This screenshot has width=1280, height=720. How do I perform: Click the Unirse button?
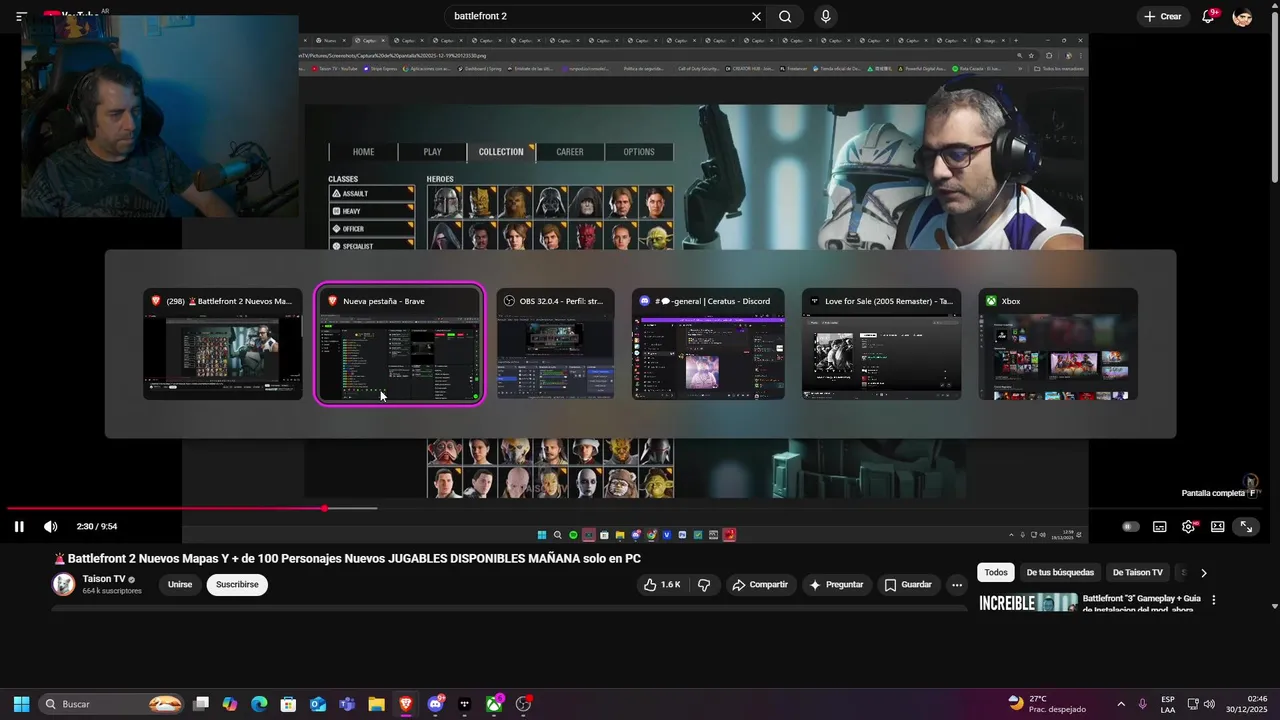180,585
